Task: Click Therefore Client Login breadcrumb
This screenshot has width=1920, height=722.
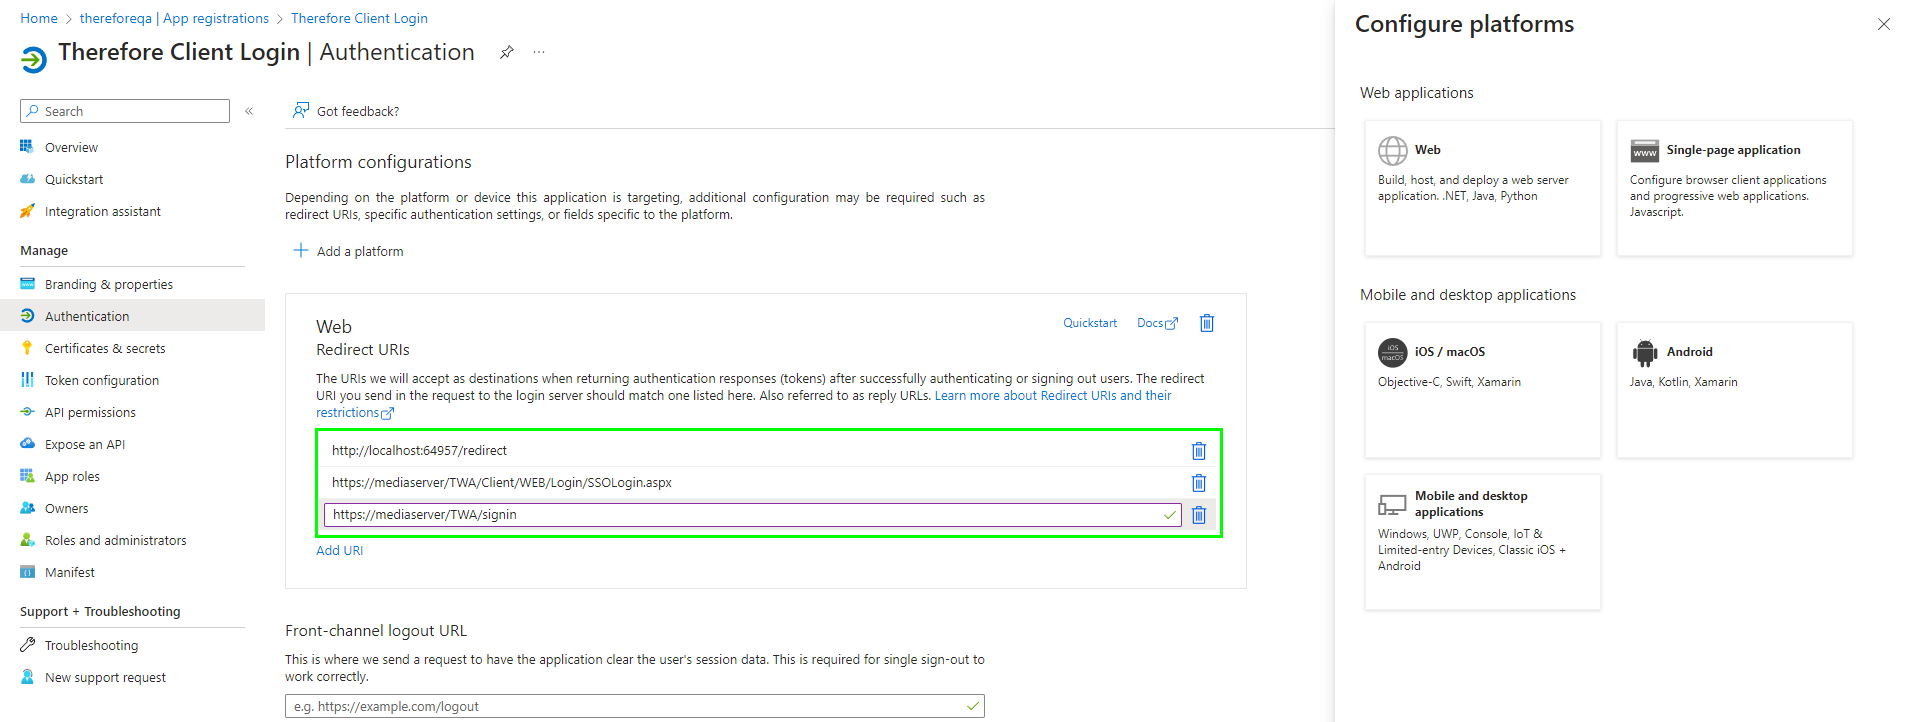Action: point(359,18)
